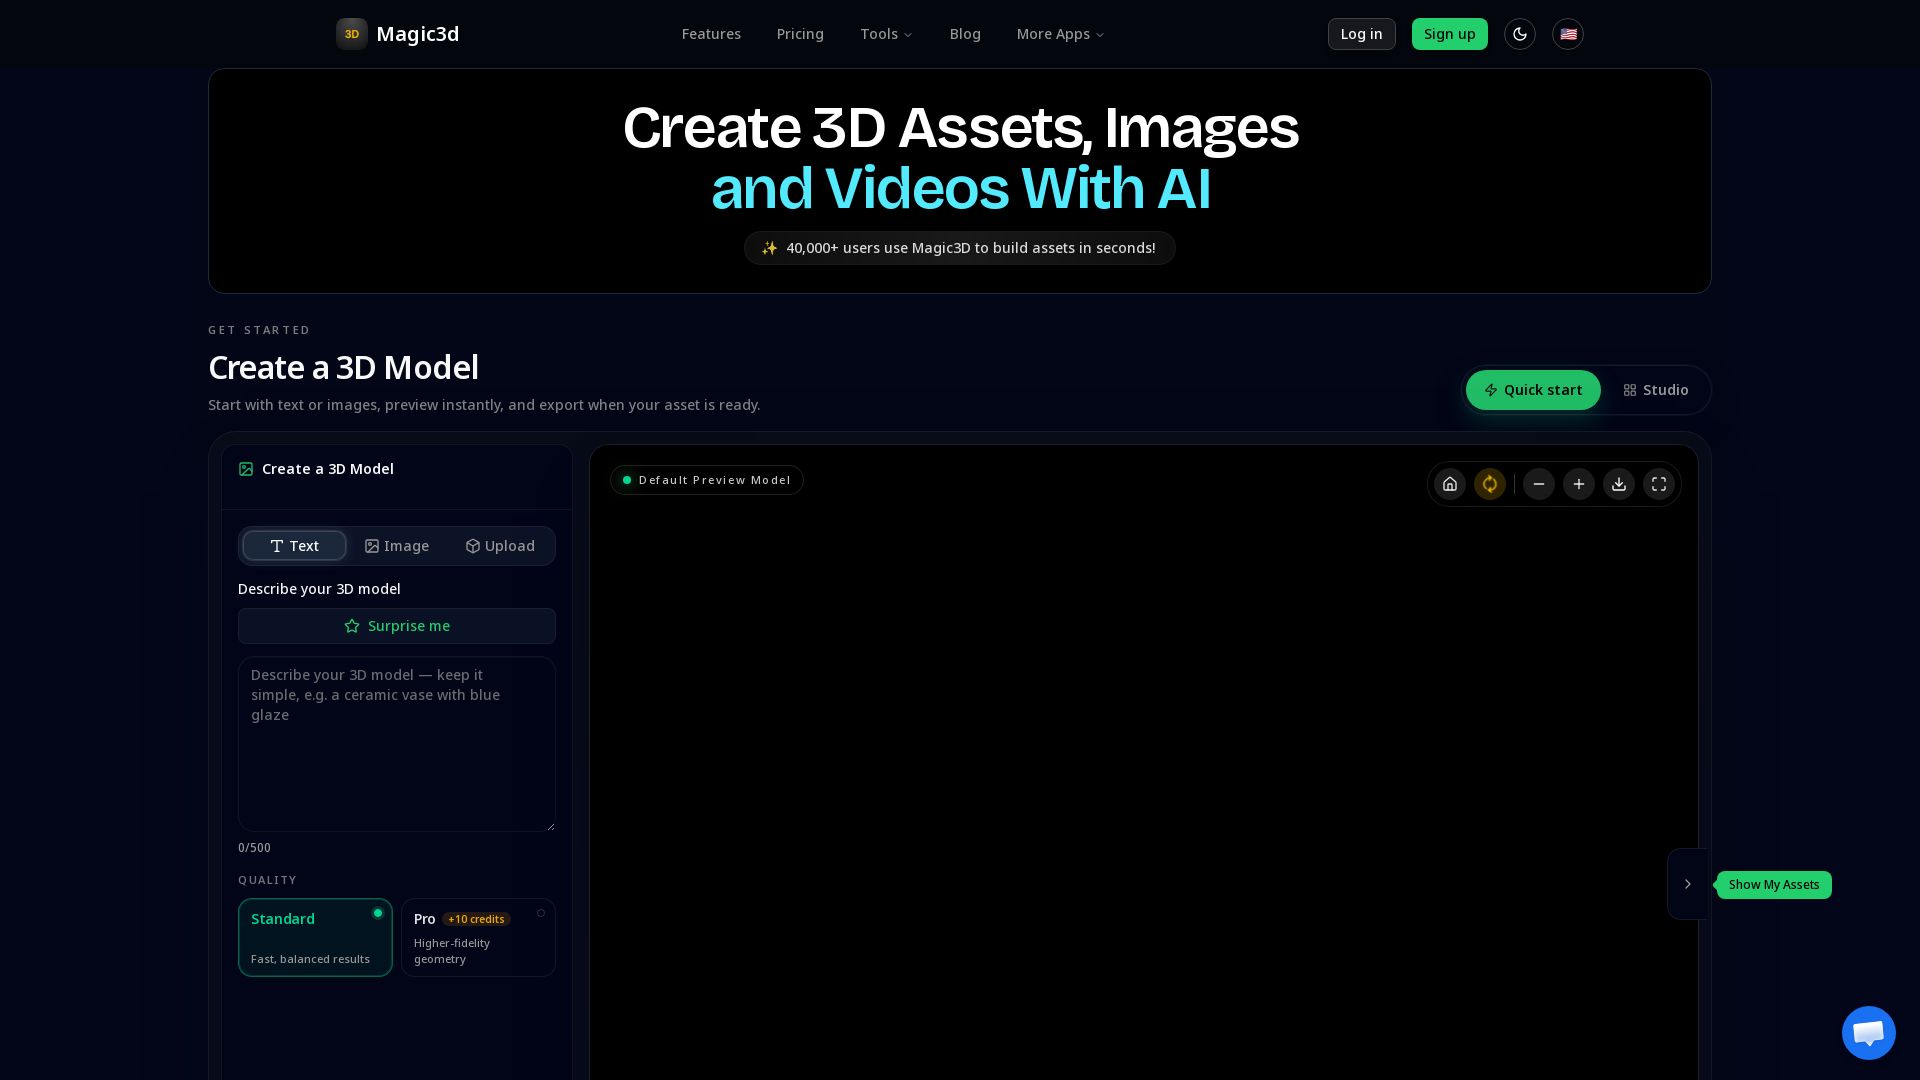The width and height of the screenshot is (1920, 1080).
Task: Select the Text input tab
Action: click(x=295, y=546)
